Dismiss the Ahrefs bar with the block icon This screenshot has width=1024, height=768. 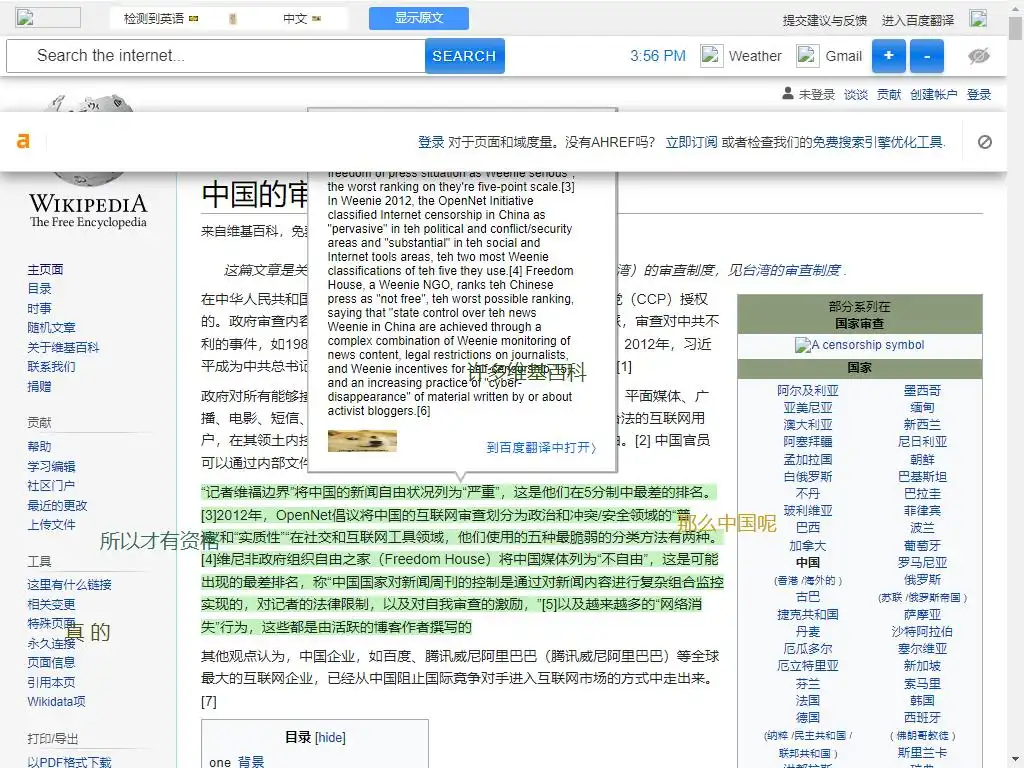click(x=985, y=142)
